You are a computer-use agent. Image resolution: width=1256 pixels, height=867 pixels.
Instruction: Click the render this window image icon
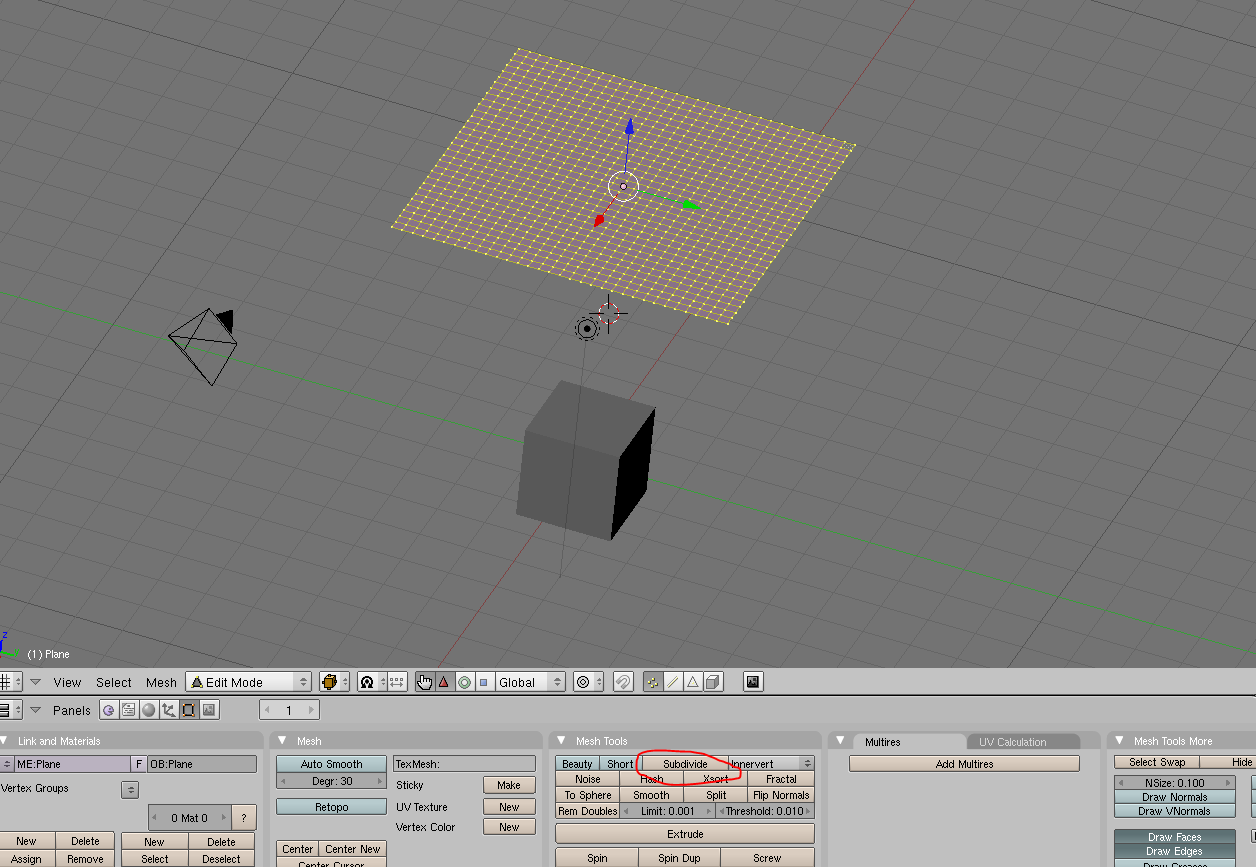tap(753, 682)
